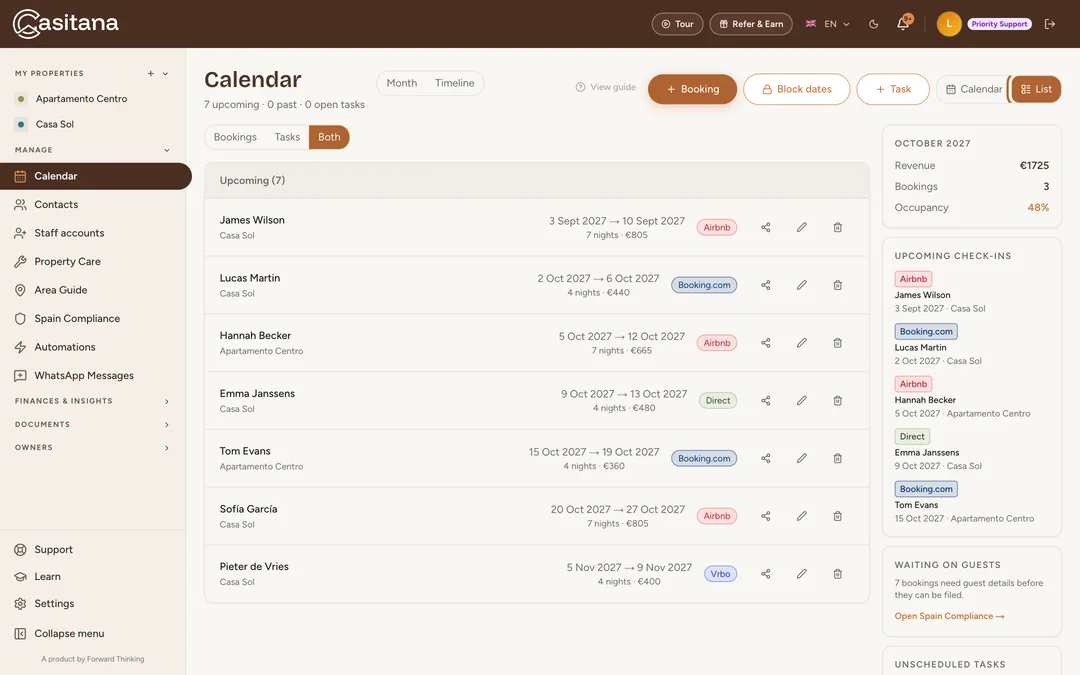Image resolution: width=1080 pixels, height=675 pixels.
Task: Expand the Owners section
Action: coord(93,448)
